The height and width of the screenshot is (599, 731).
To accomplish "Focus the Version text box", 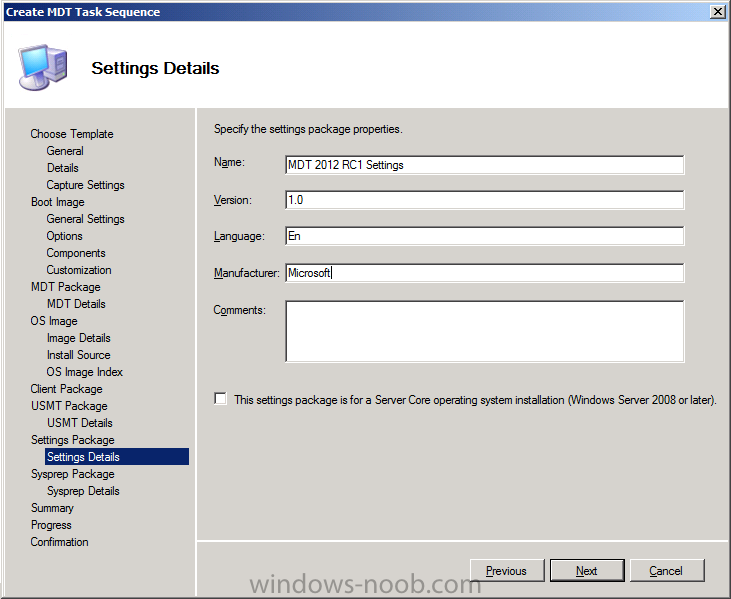I will click(484, 200).
